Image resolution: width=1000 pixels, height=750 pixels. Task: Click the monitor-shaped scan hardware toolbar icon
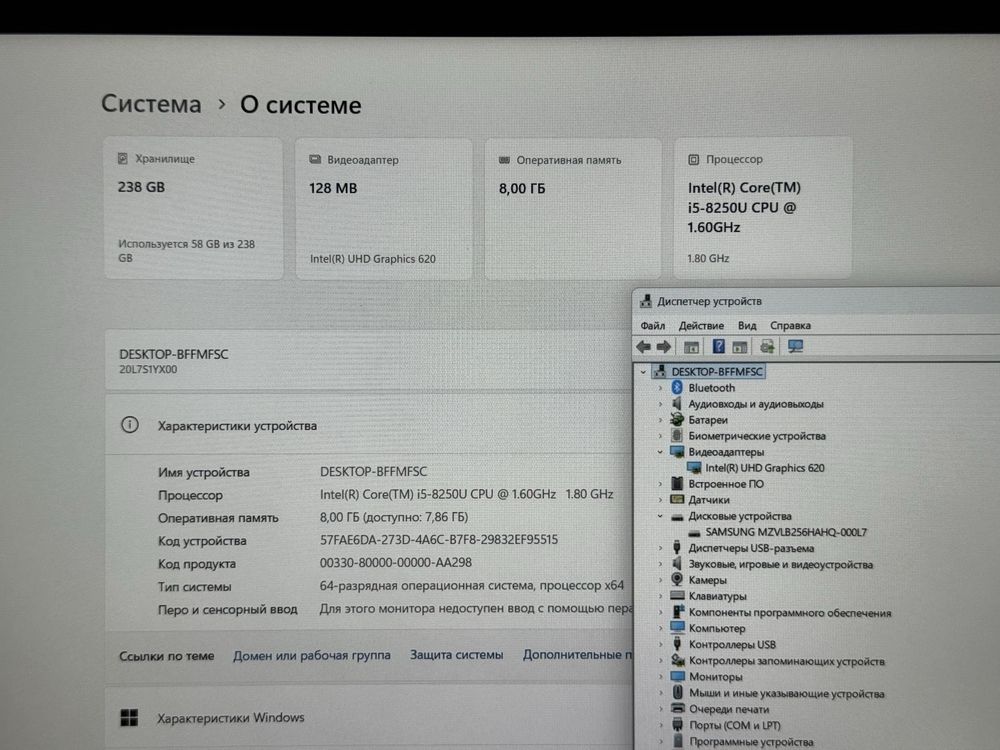(795, 346)
